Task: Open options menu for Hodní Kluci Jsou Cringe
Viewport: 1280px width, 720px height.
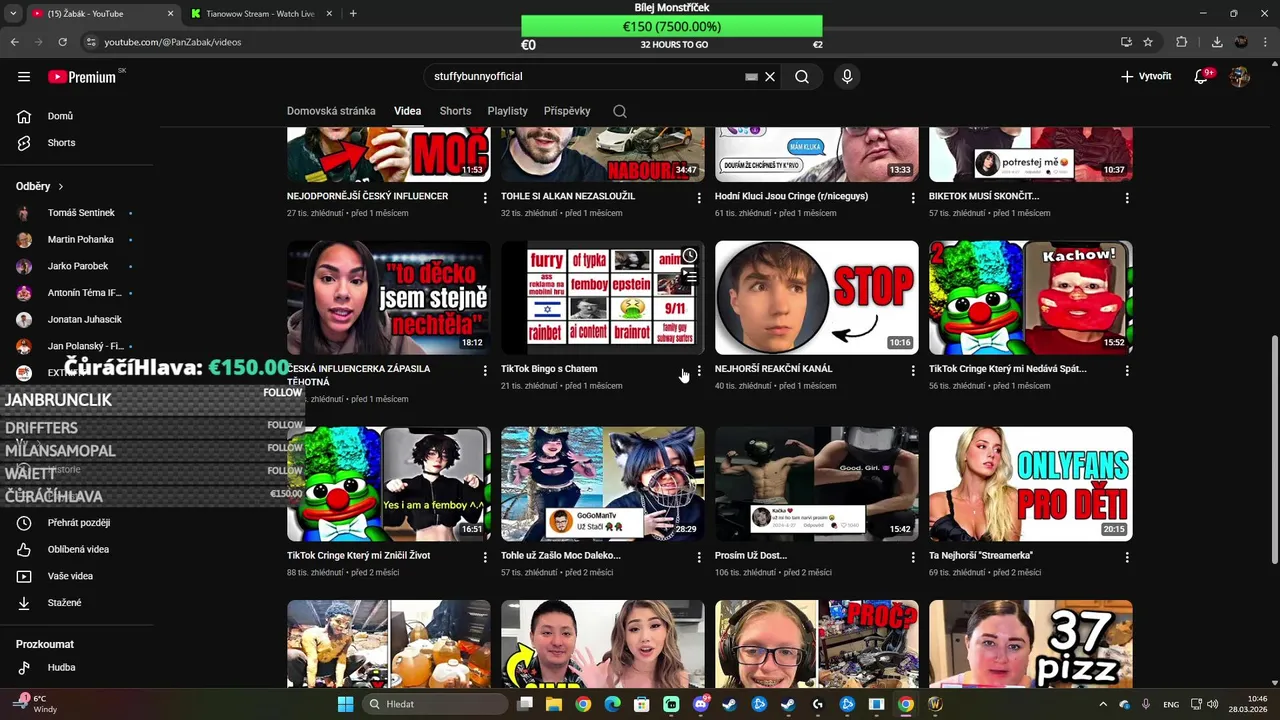Action: pos(913,198)
